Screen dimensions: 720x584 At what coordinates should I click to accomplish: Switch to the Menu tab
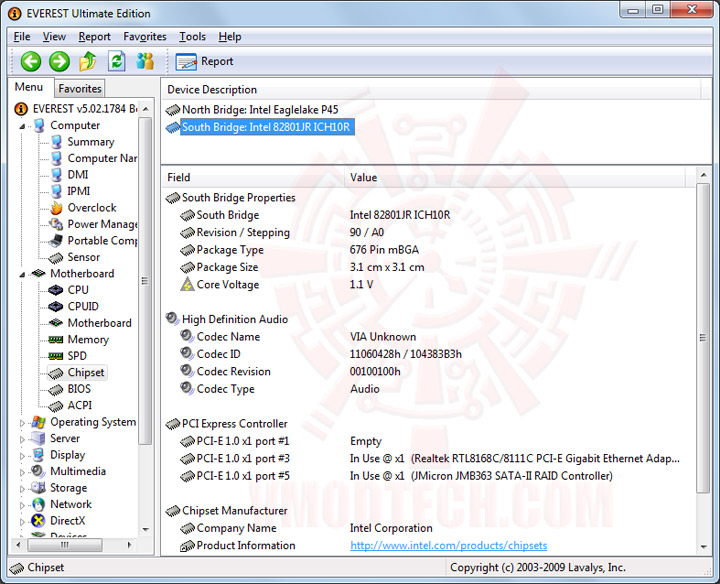[29, 87]
